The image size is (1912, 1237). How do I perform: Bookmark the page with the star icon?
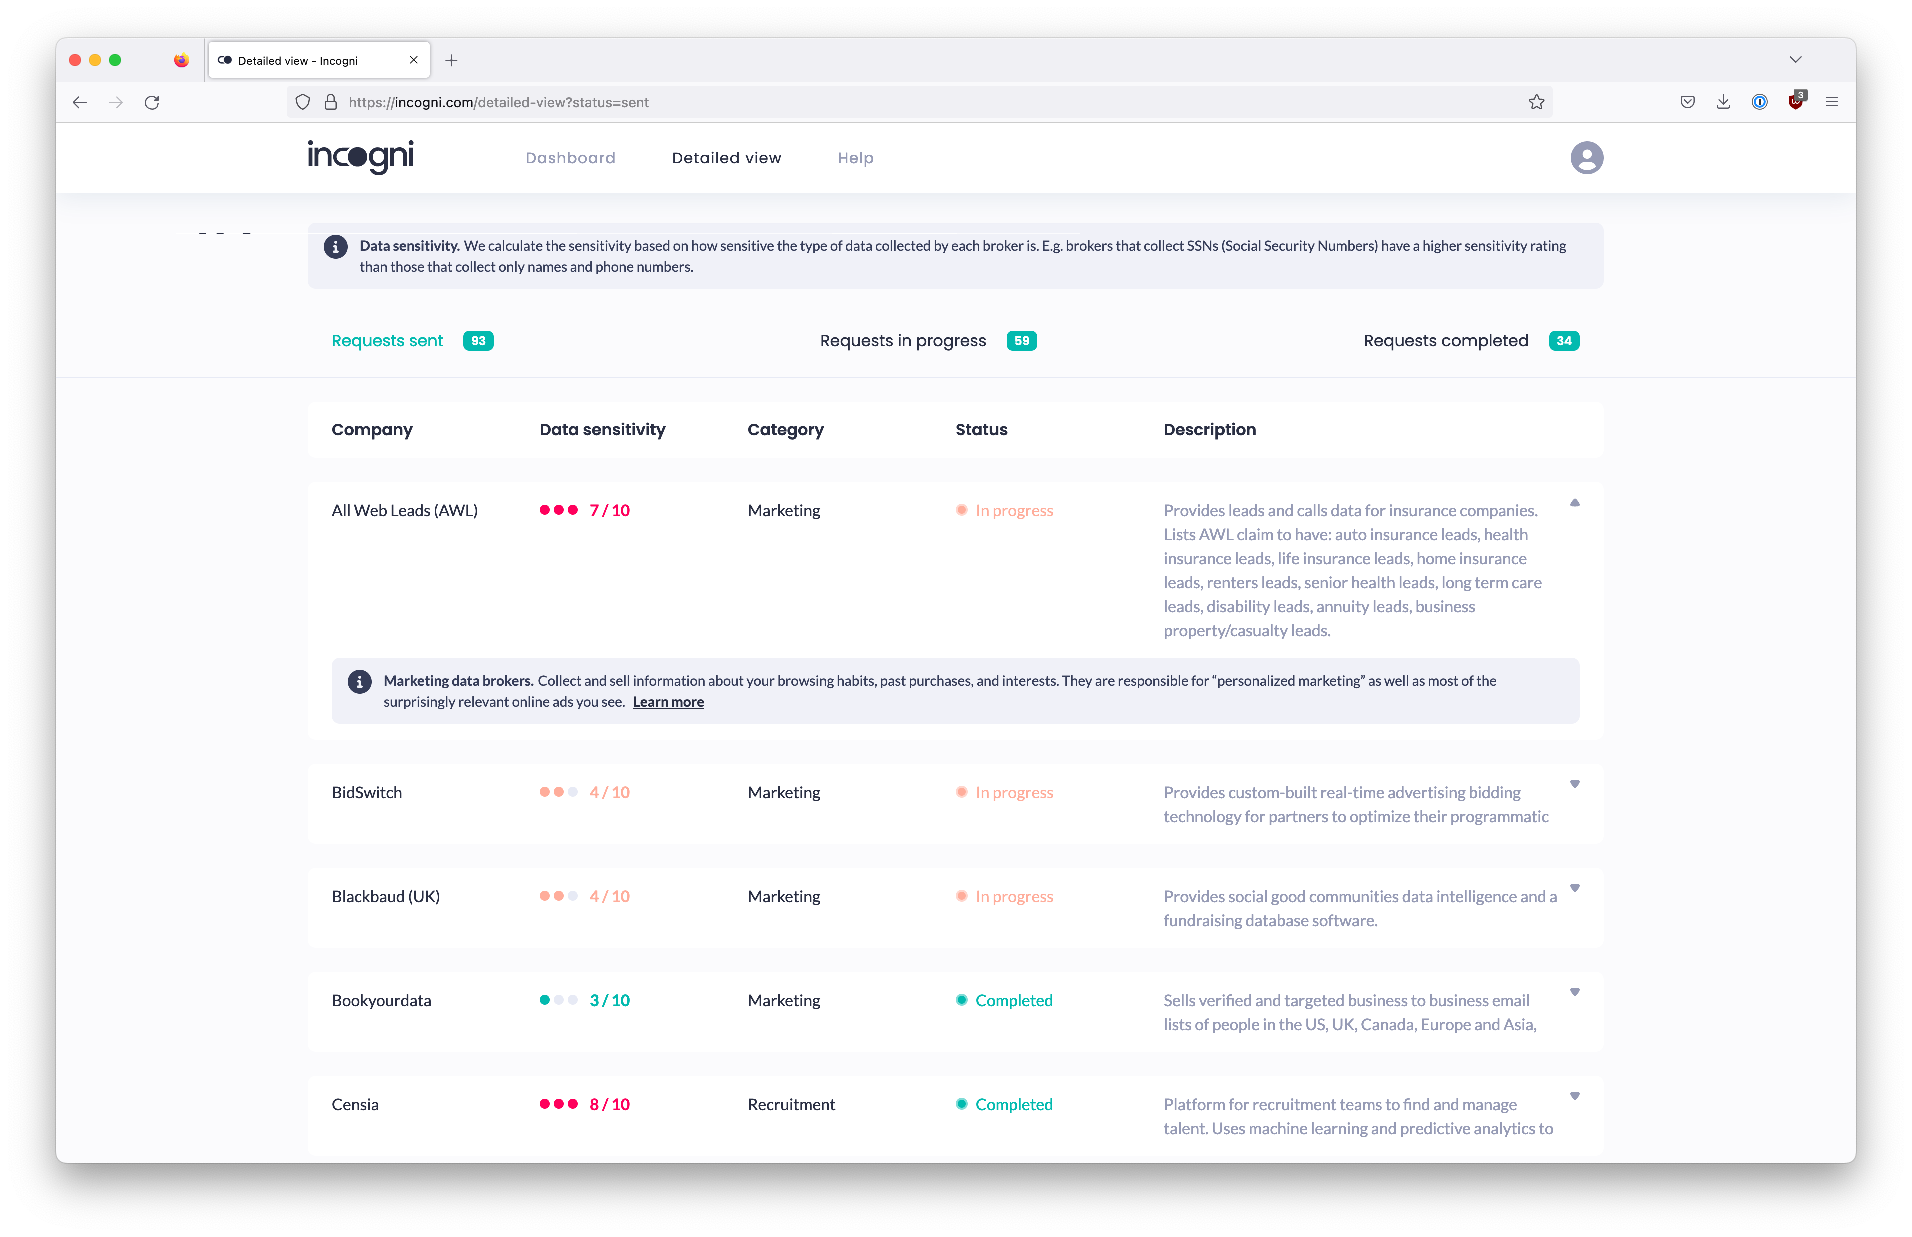1537,101
